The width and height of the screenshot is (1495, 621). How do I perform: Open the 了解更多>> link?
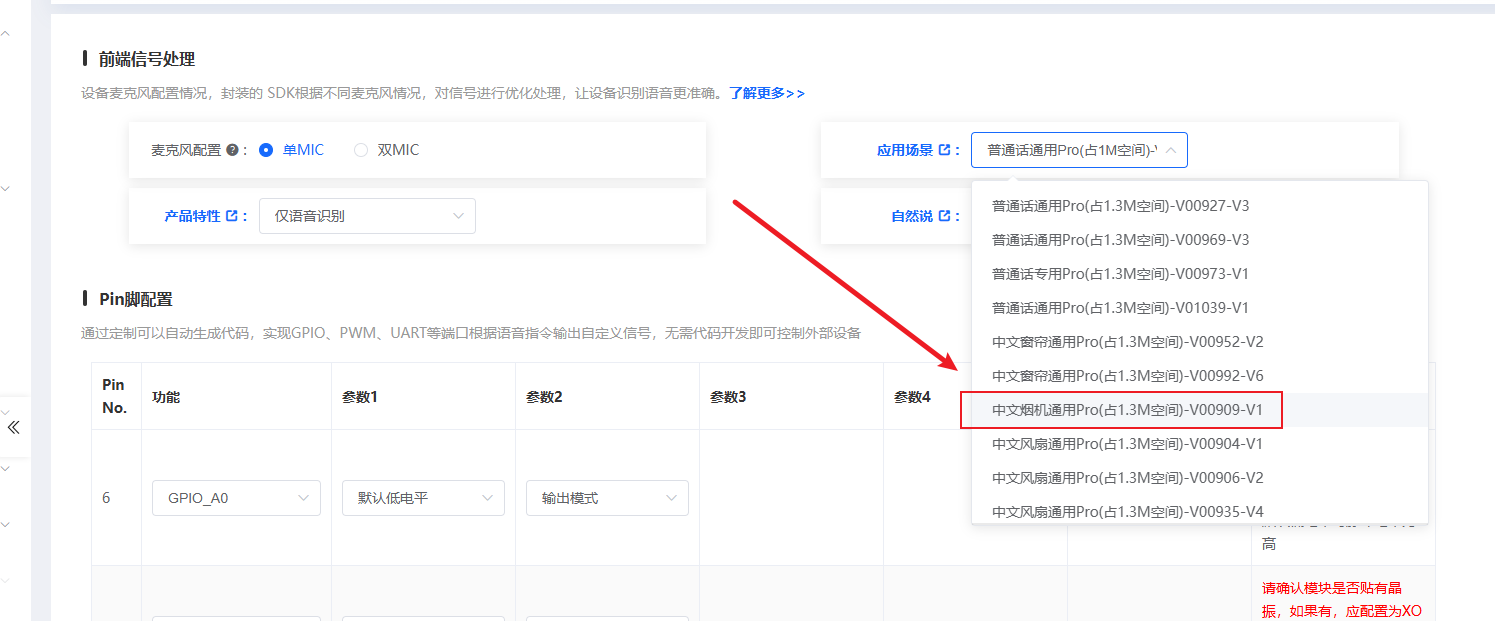click(x=766, y=93)
